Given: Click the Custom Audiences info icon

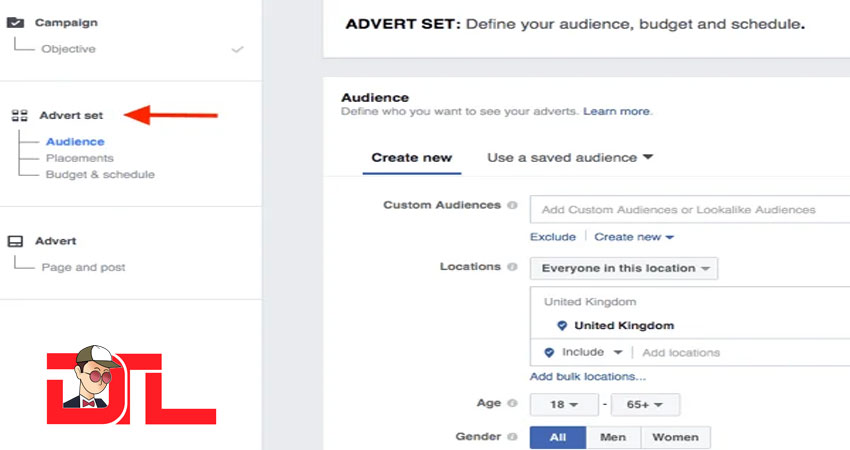Looking at the screenshot, I should (x=512, y=205).
